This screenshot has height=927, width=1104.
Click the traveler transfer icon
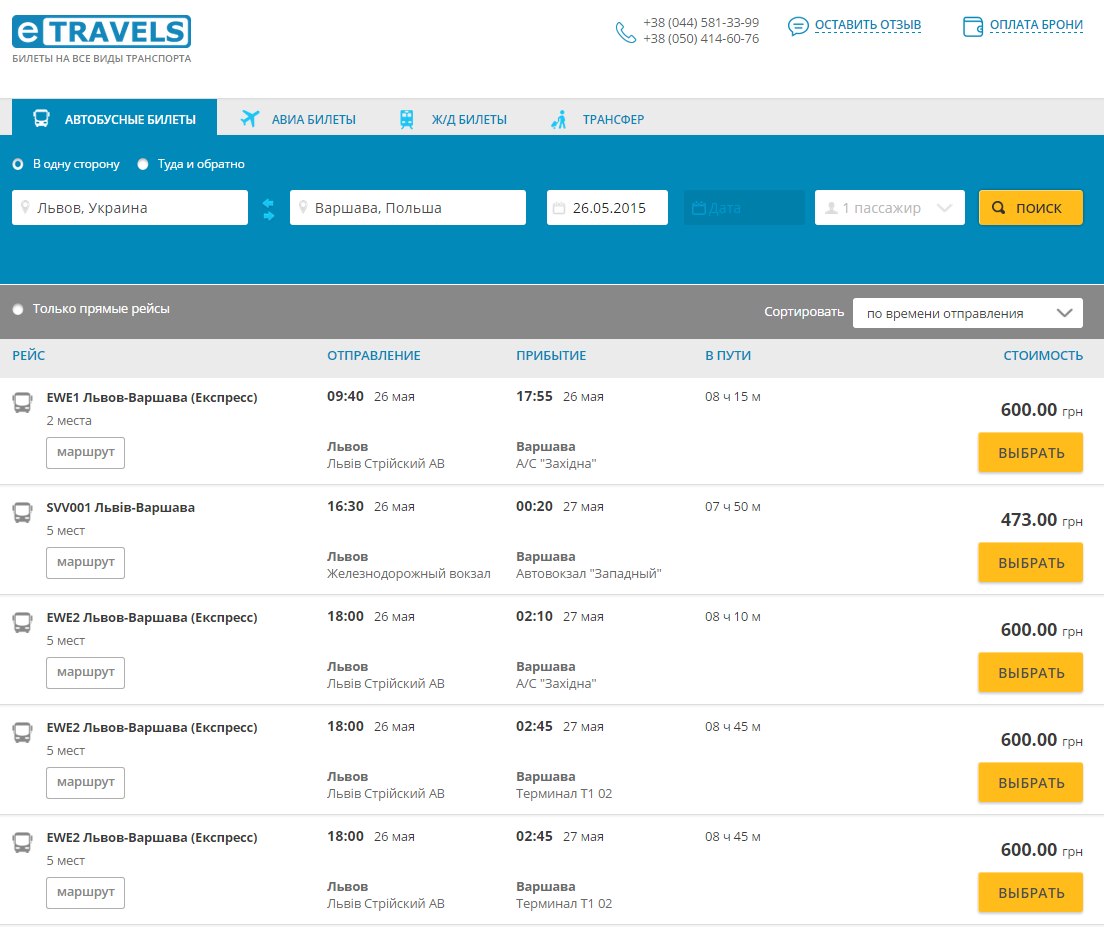558,120
